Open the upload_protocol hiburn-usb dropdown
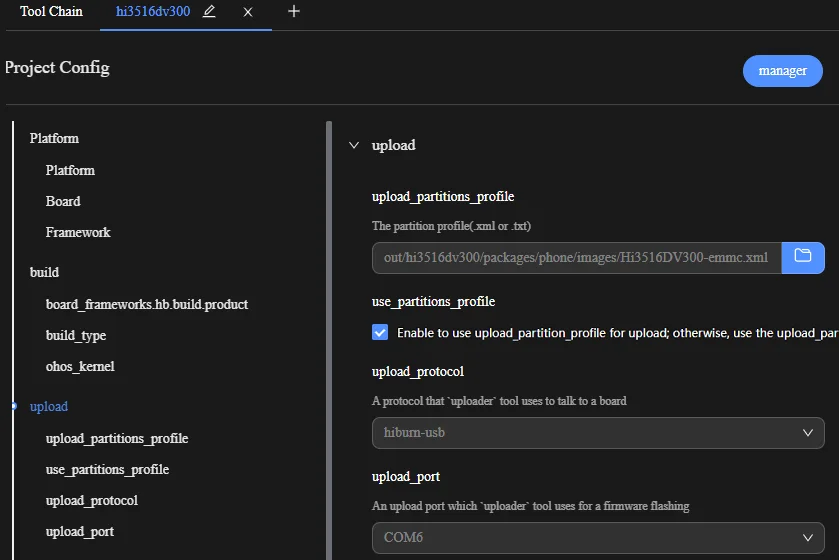This screenshot has height=560, width=839. click(x=598, y=433)
